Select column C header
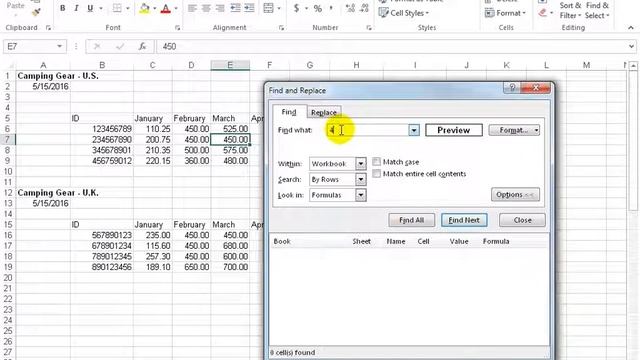 tap(152, 65)
